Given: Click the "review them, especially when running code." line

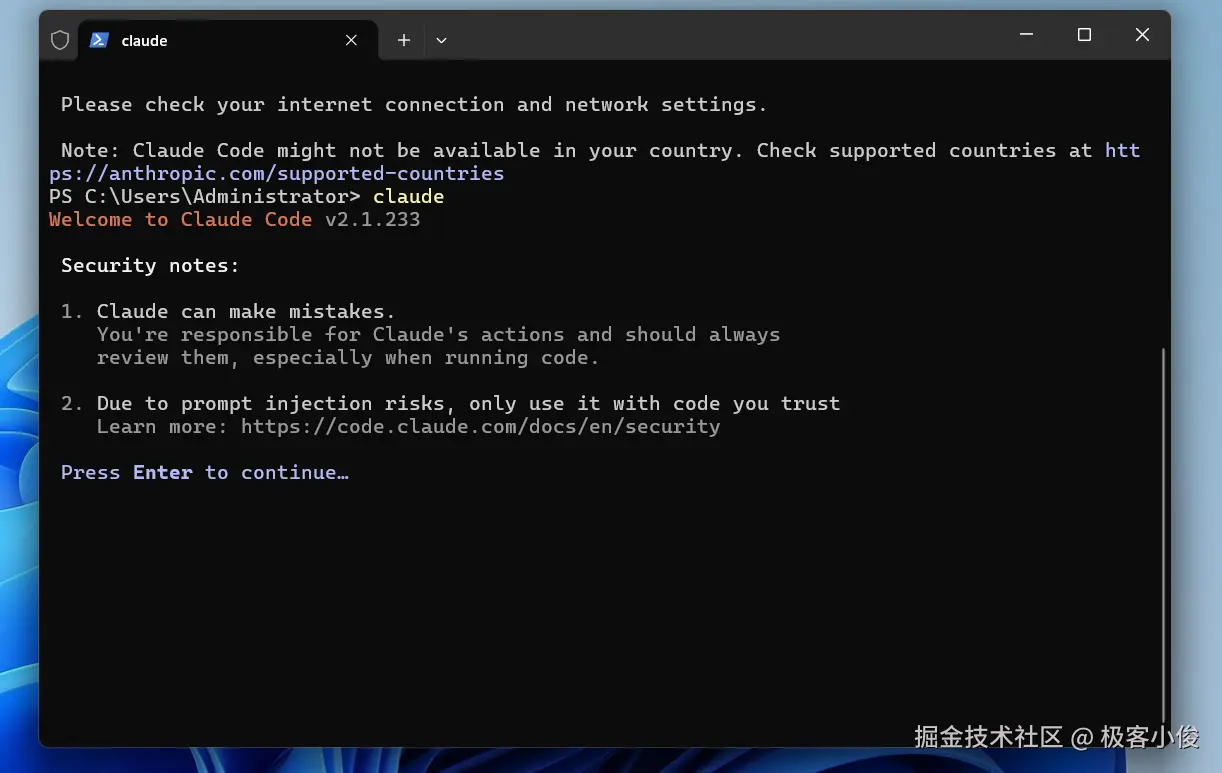Looking at the screenshot, I should 348,357.
